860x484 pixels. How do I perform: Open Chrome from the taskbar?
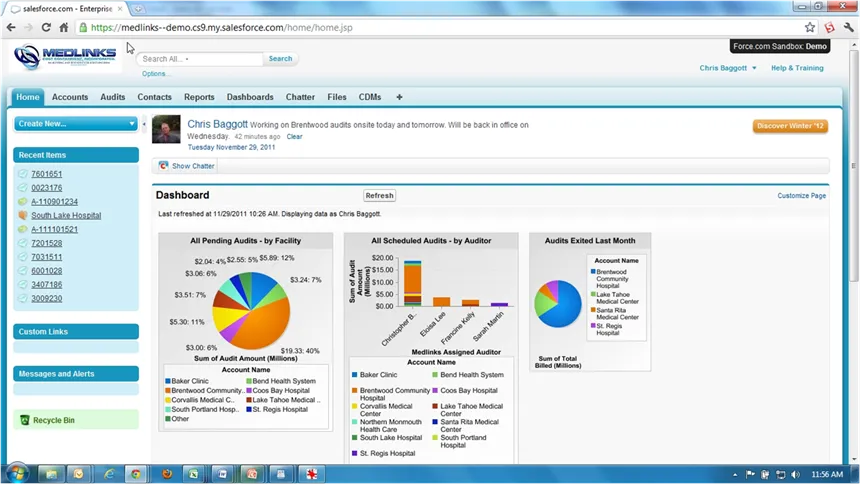tap(135, 474)
